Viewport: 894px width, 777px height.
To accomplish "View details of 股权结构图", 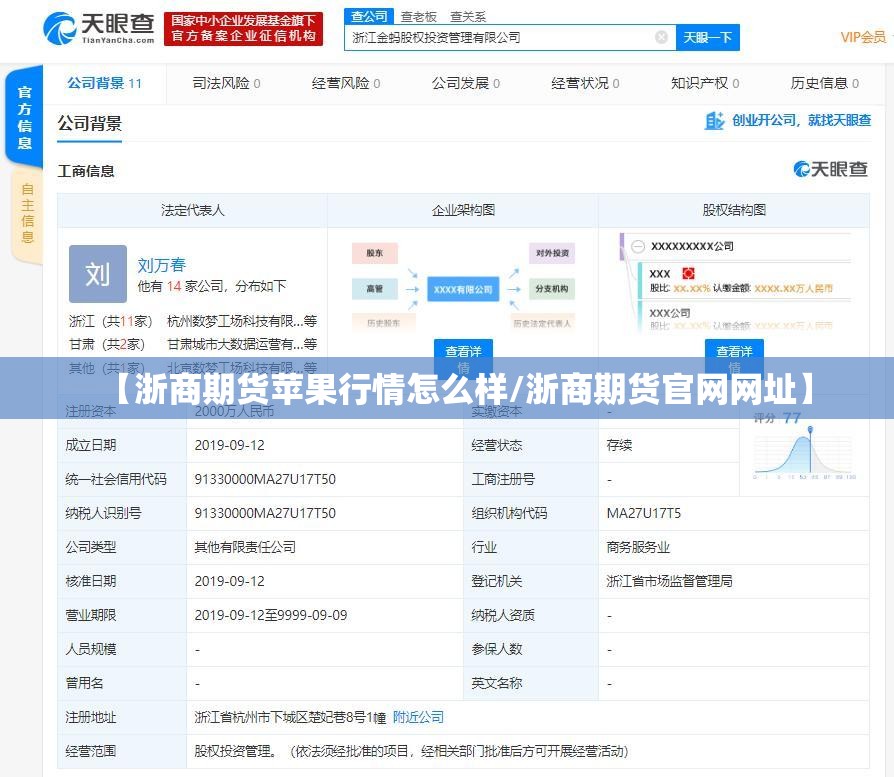I will (734, 358).
